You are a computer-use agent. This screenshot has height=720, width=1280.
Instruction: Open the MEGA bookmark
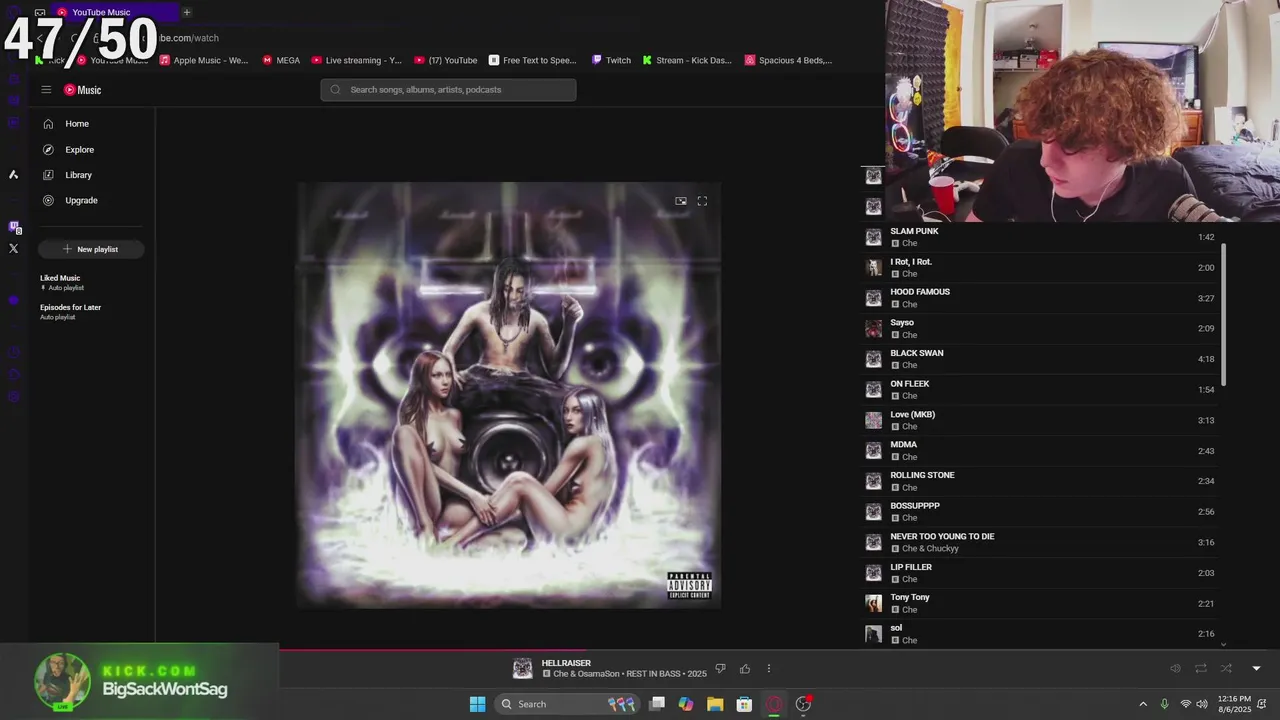tap(281, 60)
